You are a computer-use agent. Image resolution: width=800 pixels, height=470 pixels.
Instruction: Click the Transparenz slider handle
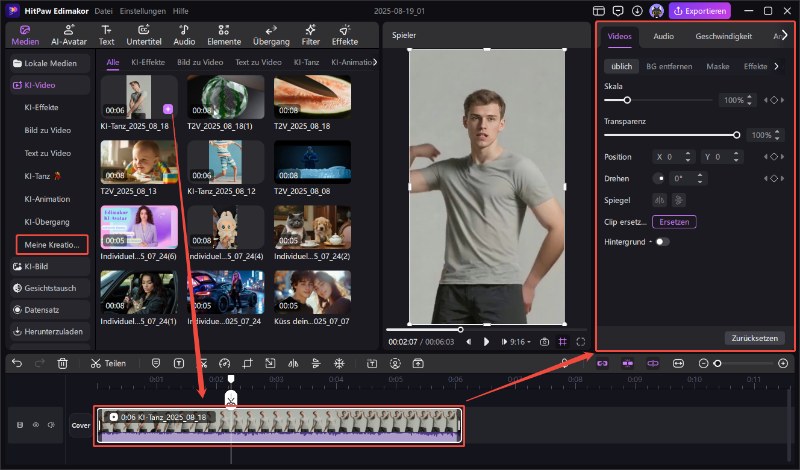pos(737,134)
